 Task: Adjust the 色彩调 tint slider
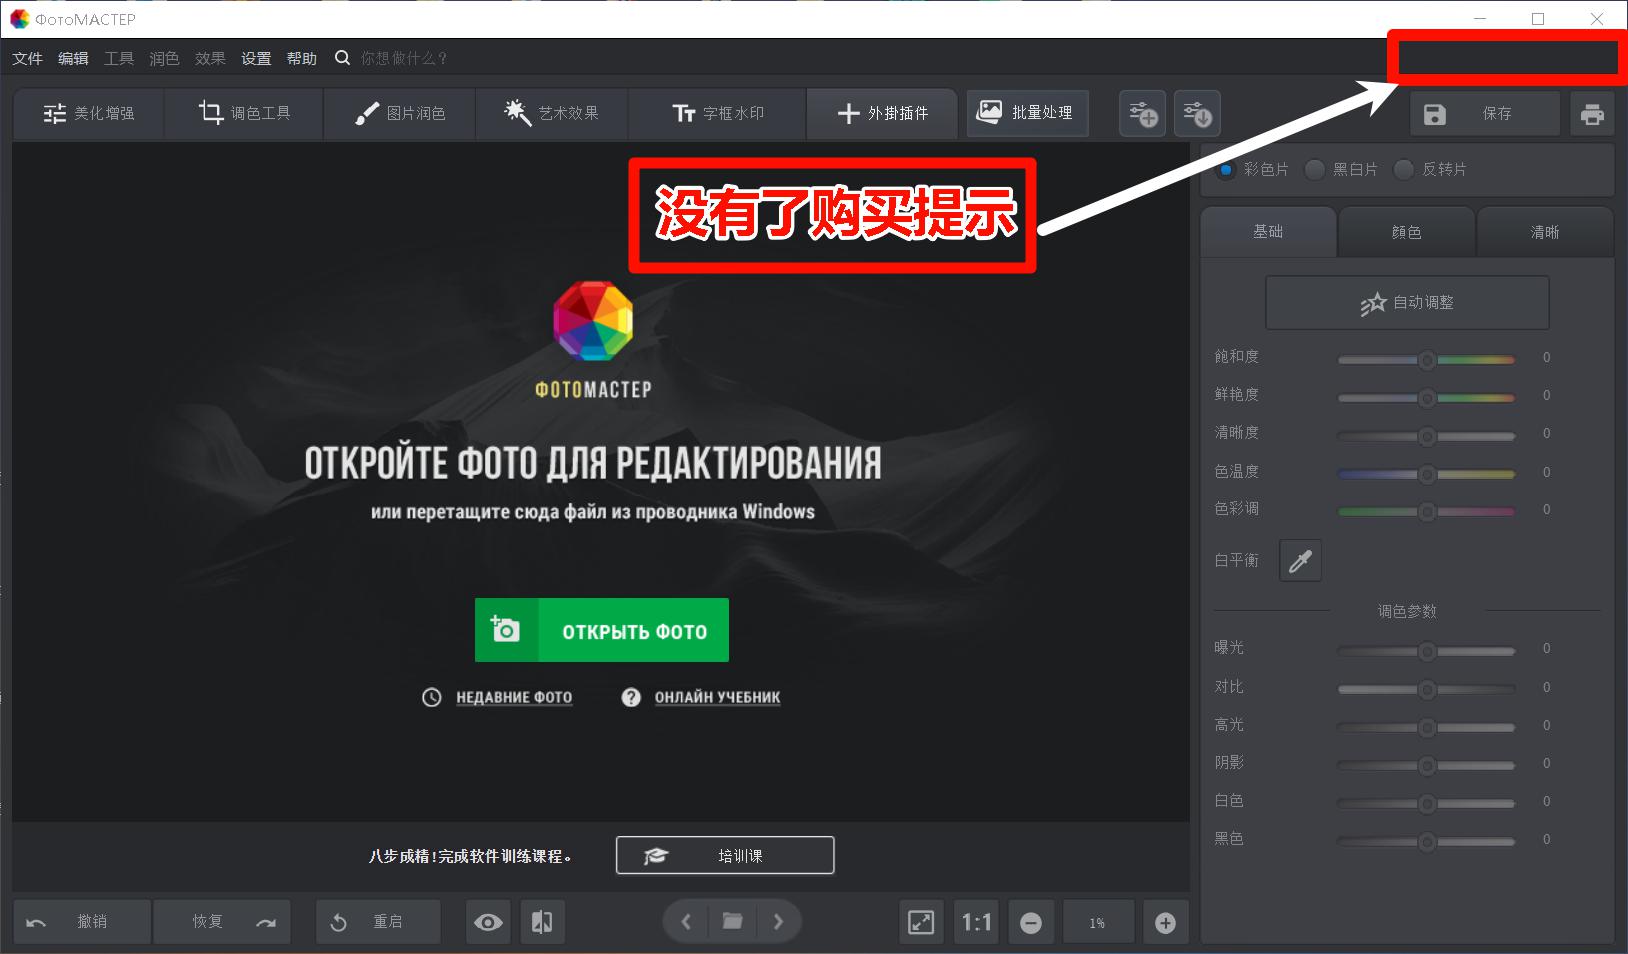click(1427, 511)
